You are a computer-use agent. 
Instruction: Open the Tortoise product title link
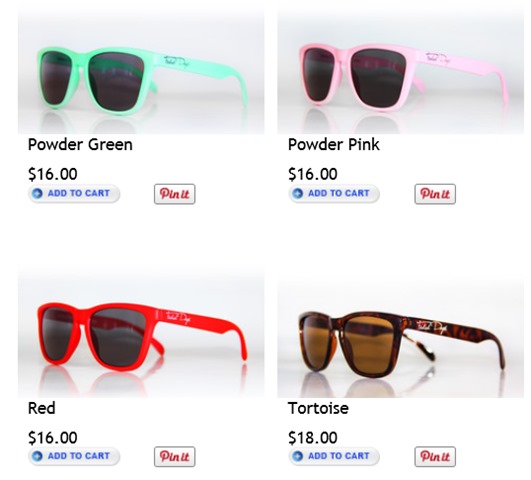pos(318,408)
